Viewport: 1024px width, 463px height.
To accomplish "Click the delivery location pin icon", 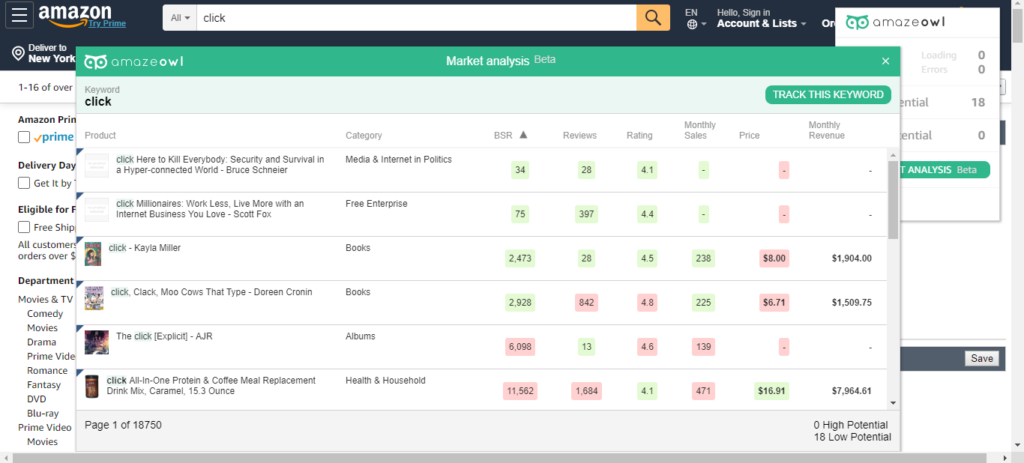I will [18, 53].
